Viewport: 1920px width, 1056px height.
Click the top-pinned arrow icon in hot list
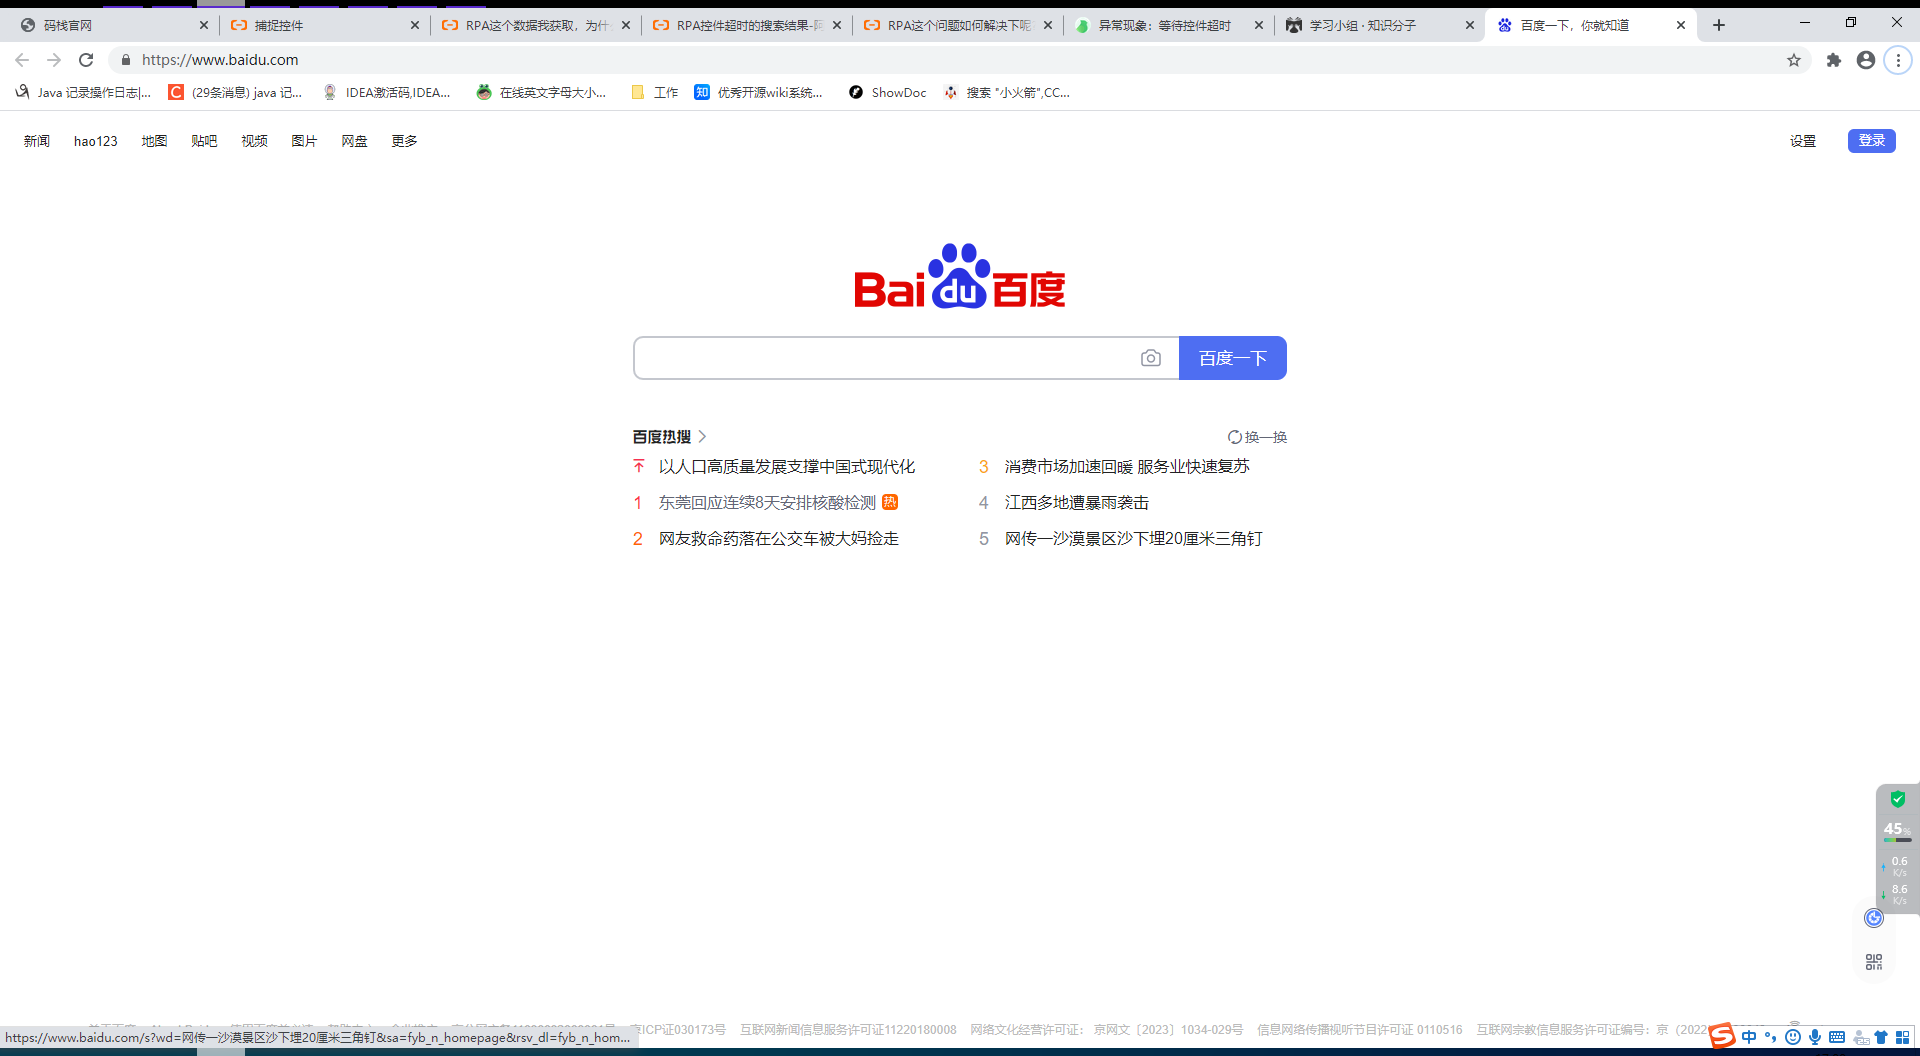point(639,466)
